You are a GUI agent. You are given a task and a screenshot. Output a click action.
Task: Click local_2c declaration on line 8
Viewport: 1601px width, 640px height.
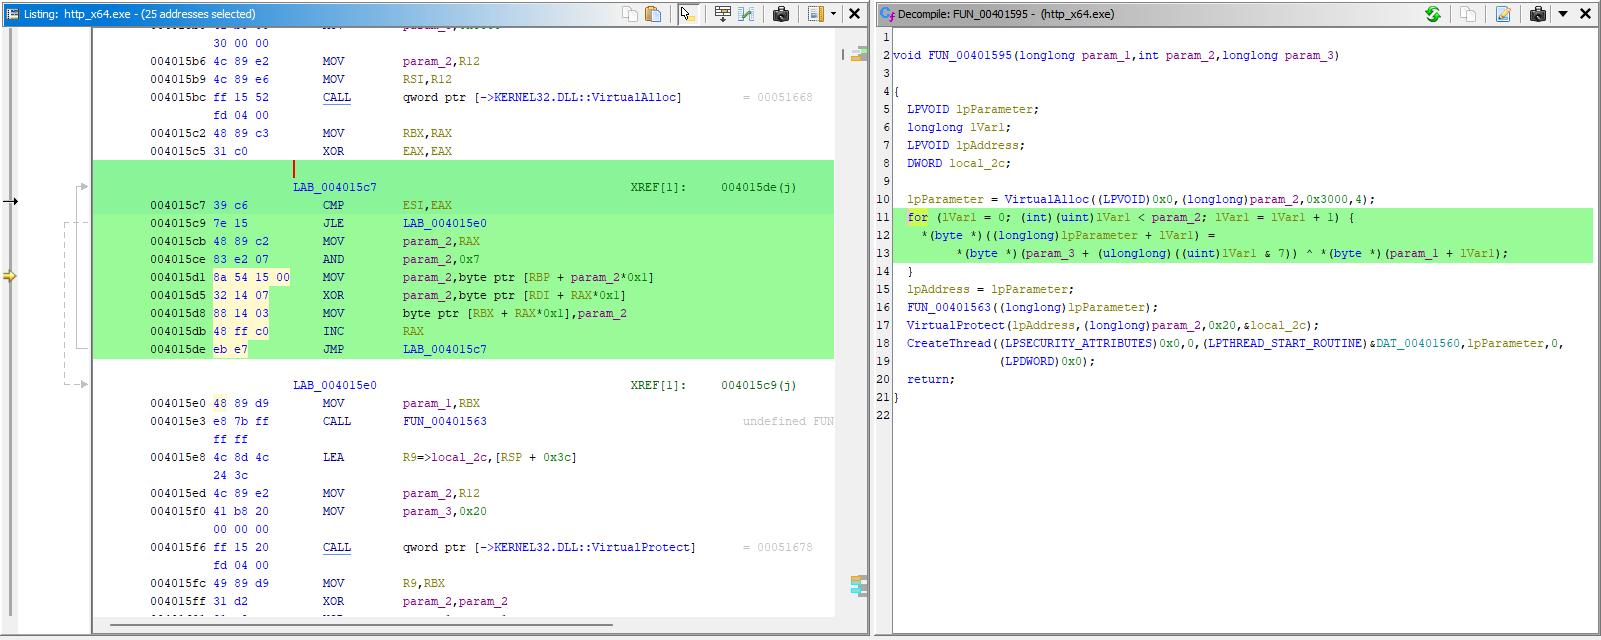point(976,163)
